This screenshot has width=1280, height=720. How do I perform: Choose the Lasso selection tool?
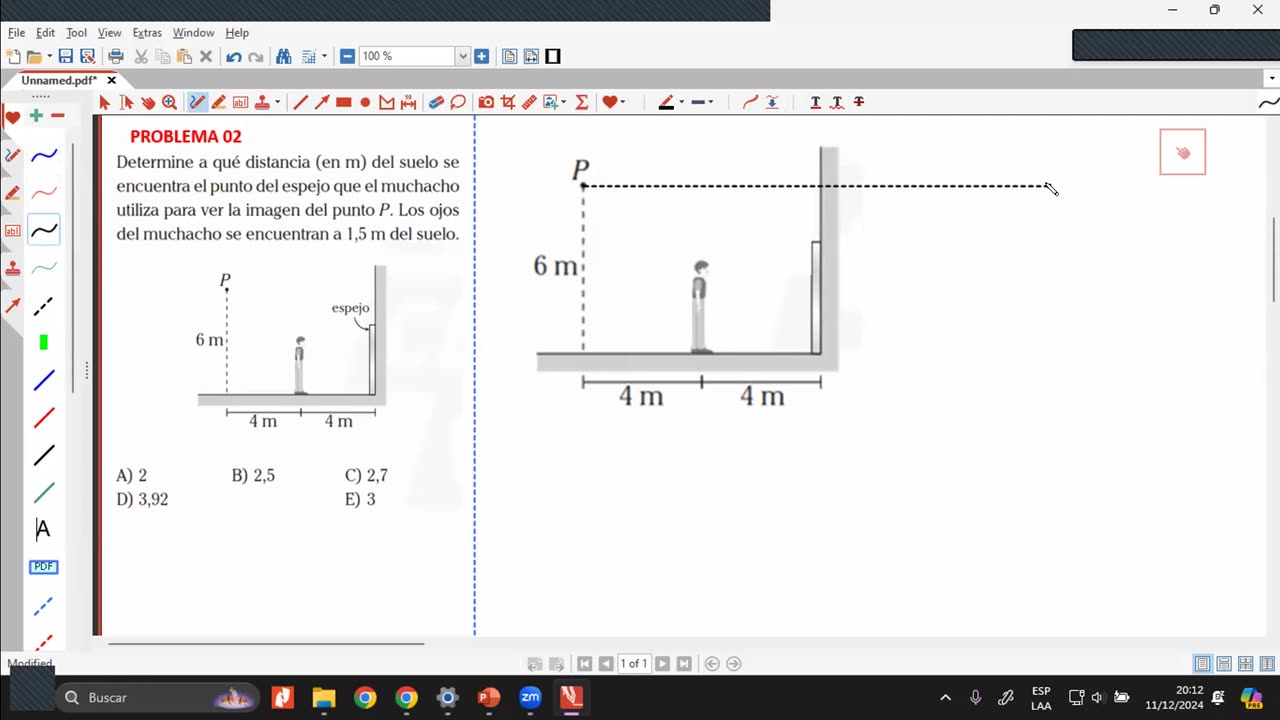click(x=458, y=102)
